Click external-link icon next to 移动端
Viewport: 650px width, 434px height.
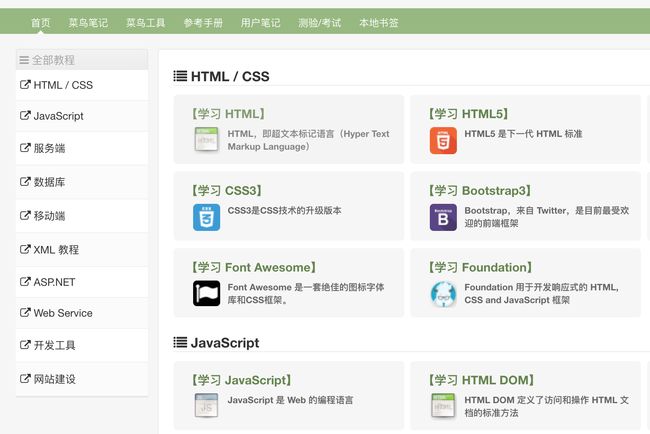click(25, 216)
